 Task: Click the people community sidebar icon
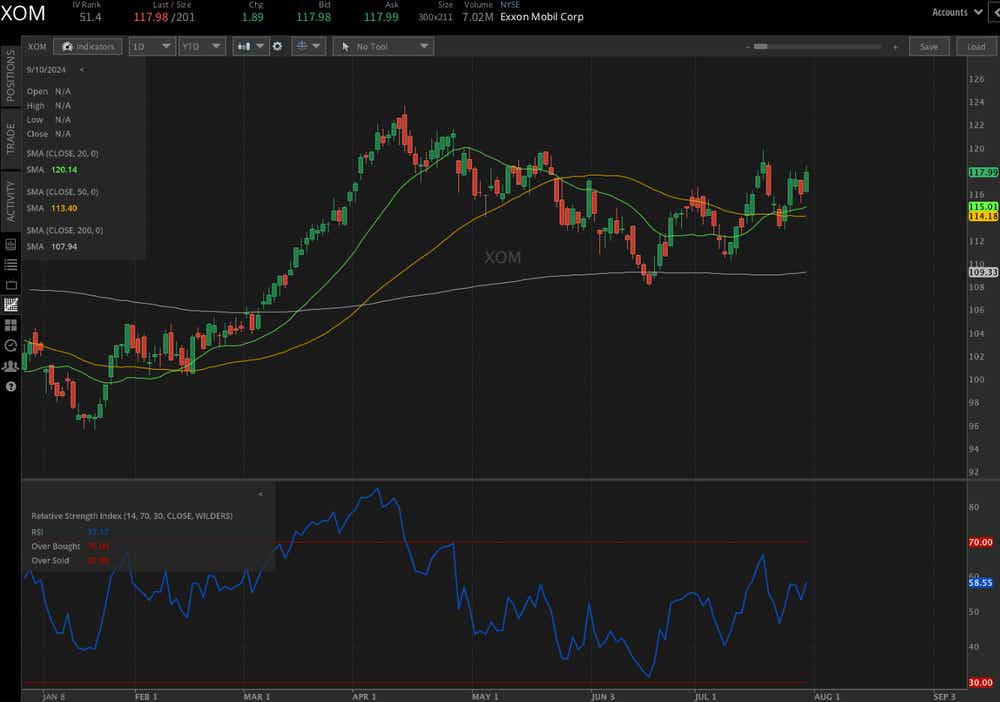(x=11, y=366)
